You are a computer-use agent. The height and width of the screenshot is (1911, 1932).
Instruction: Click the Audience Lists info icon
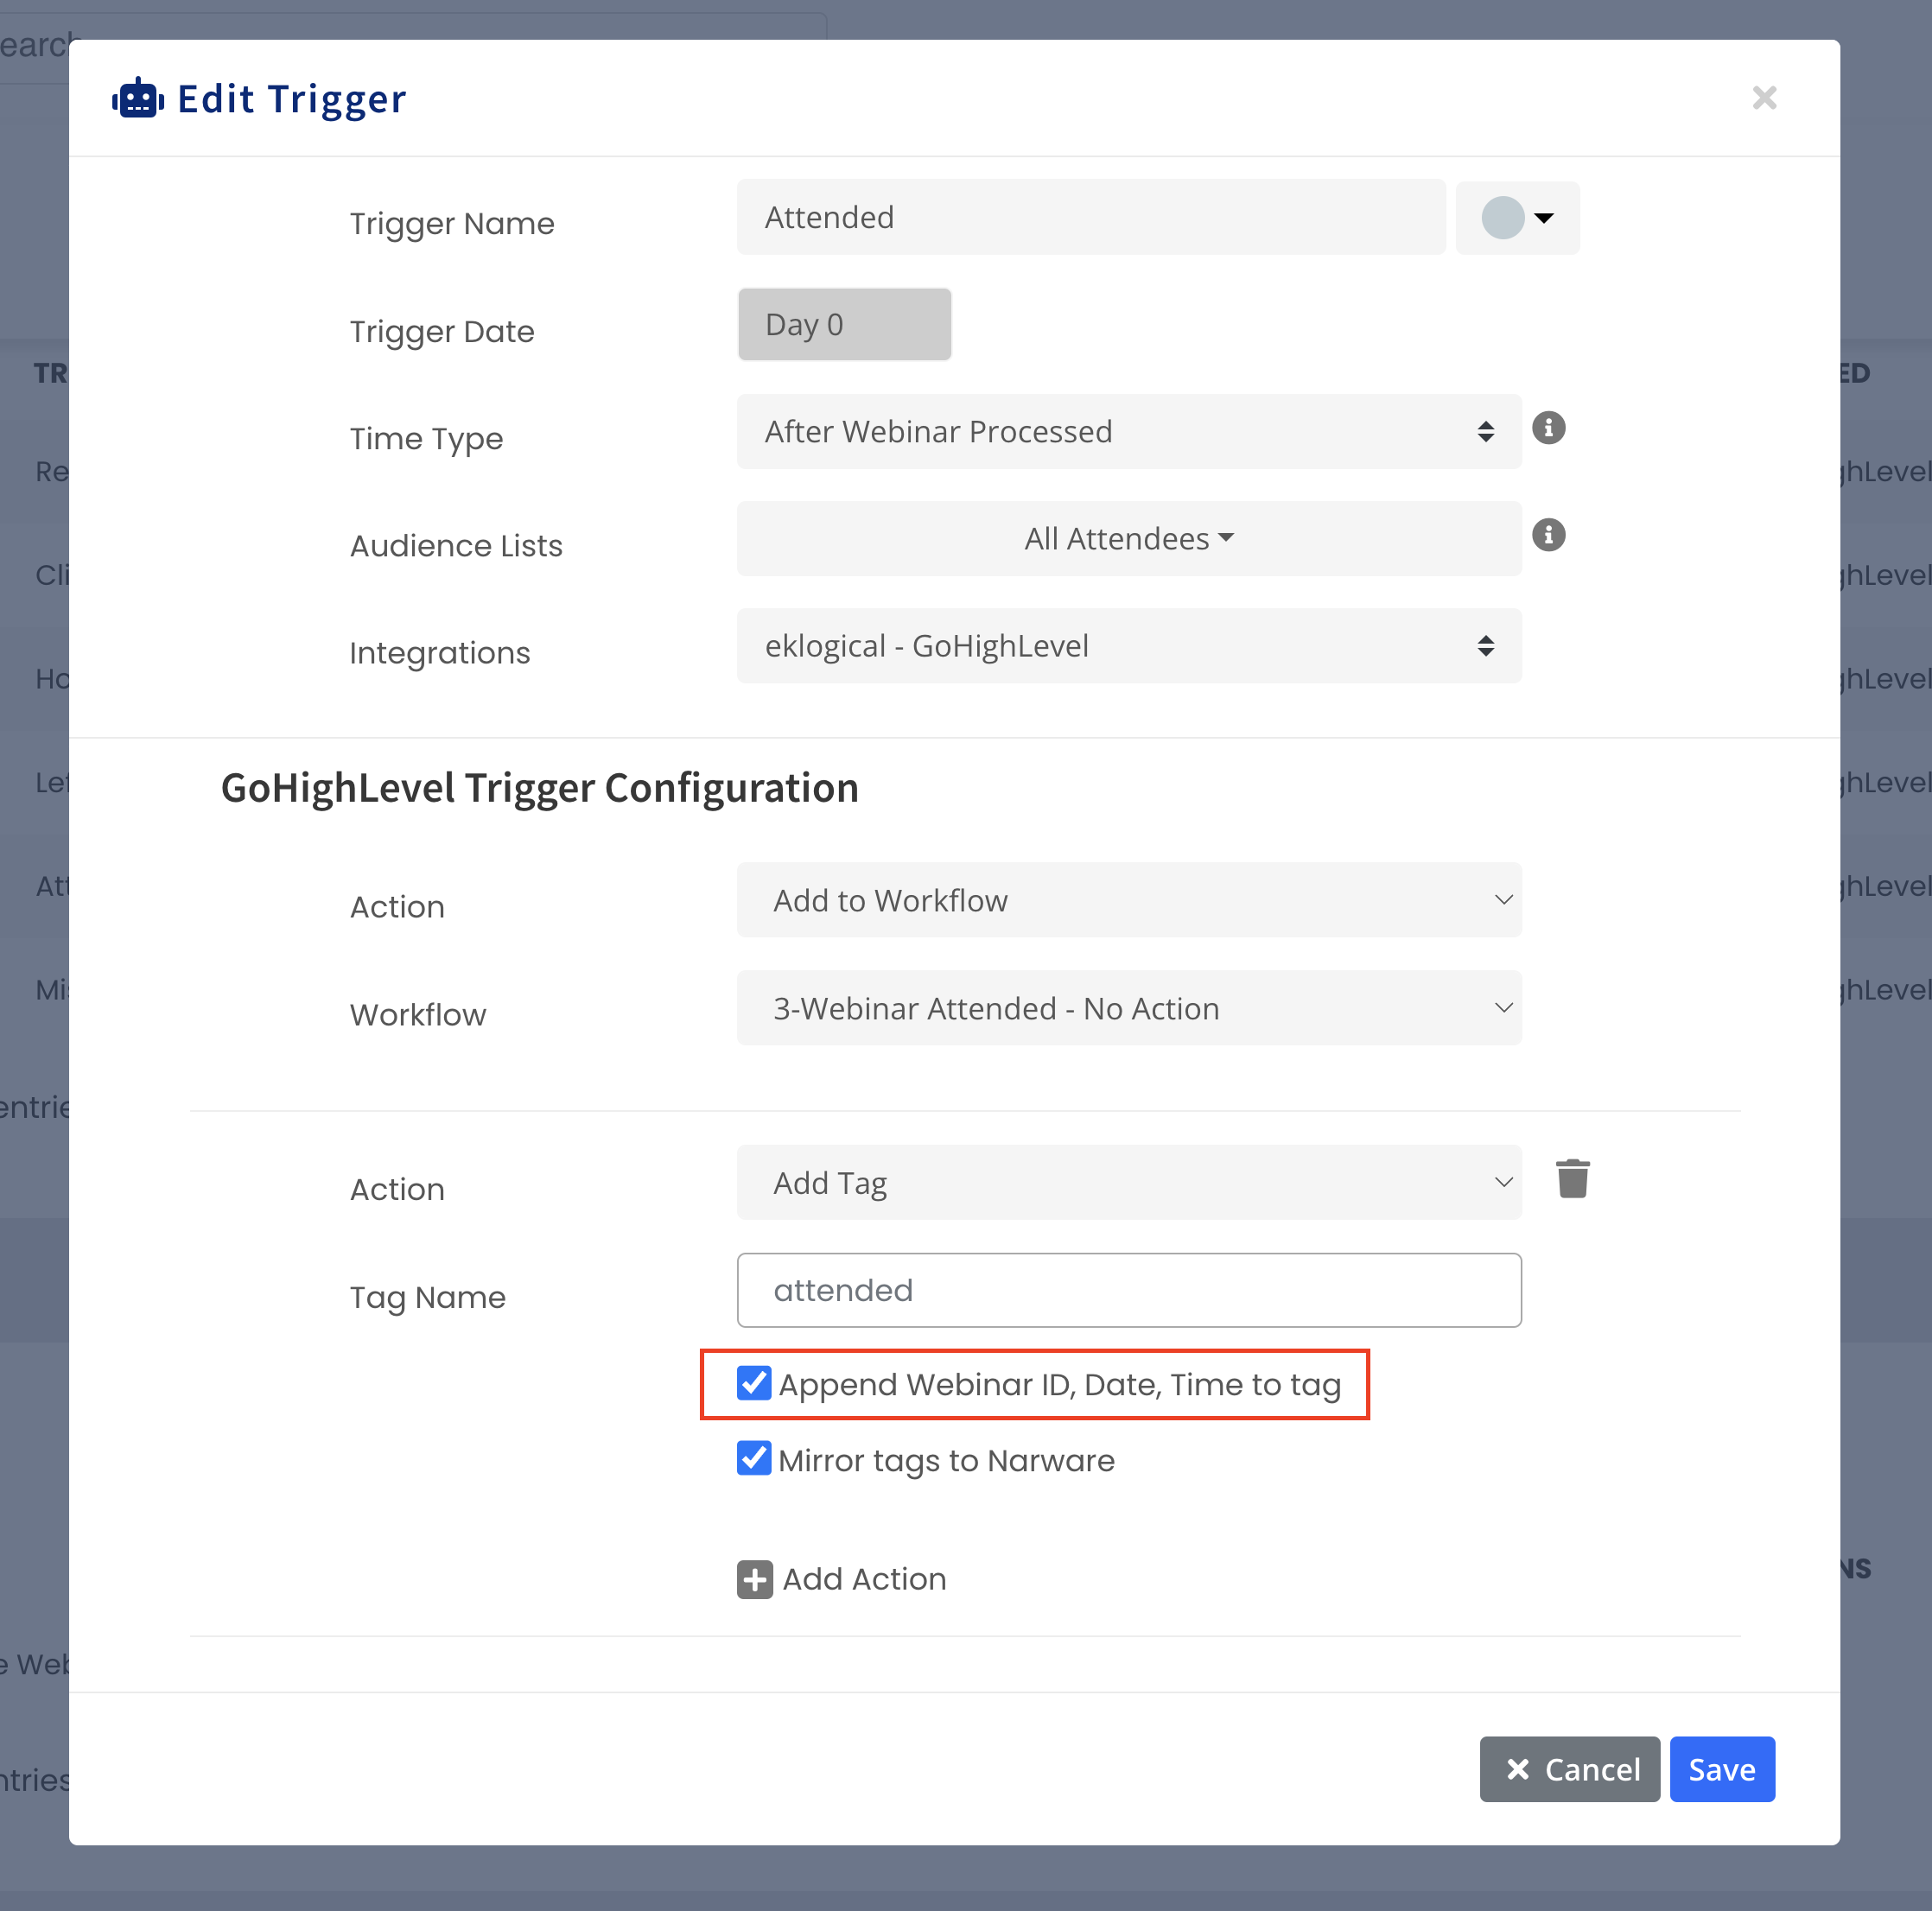click(x=1548, y=535)
